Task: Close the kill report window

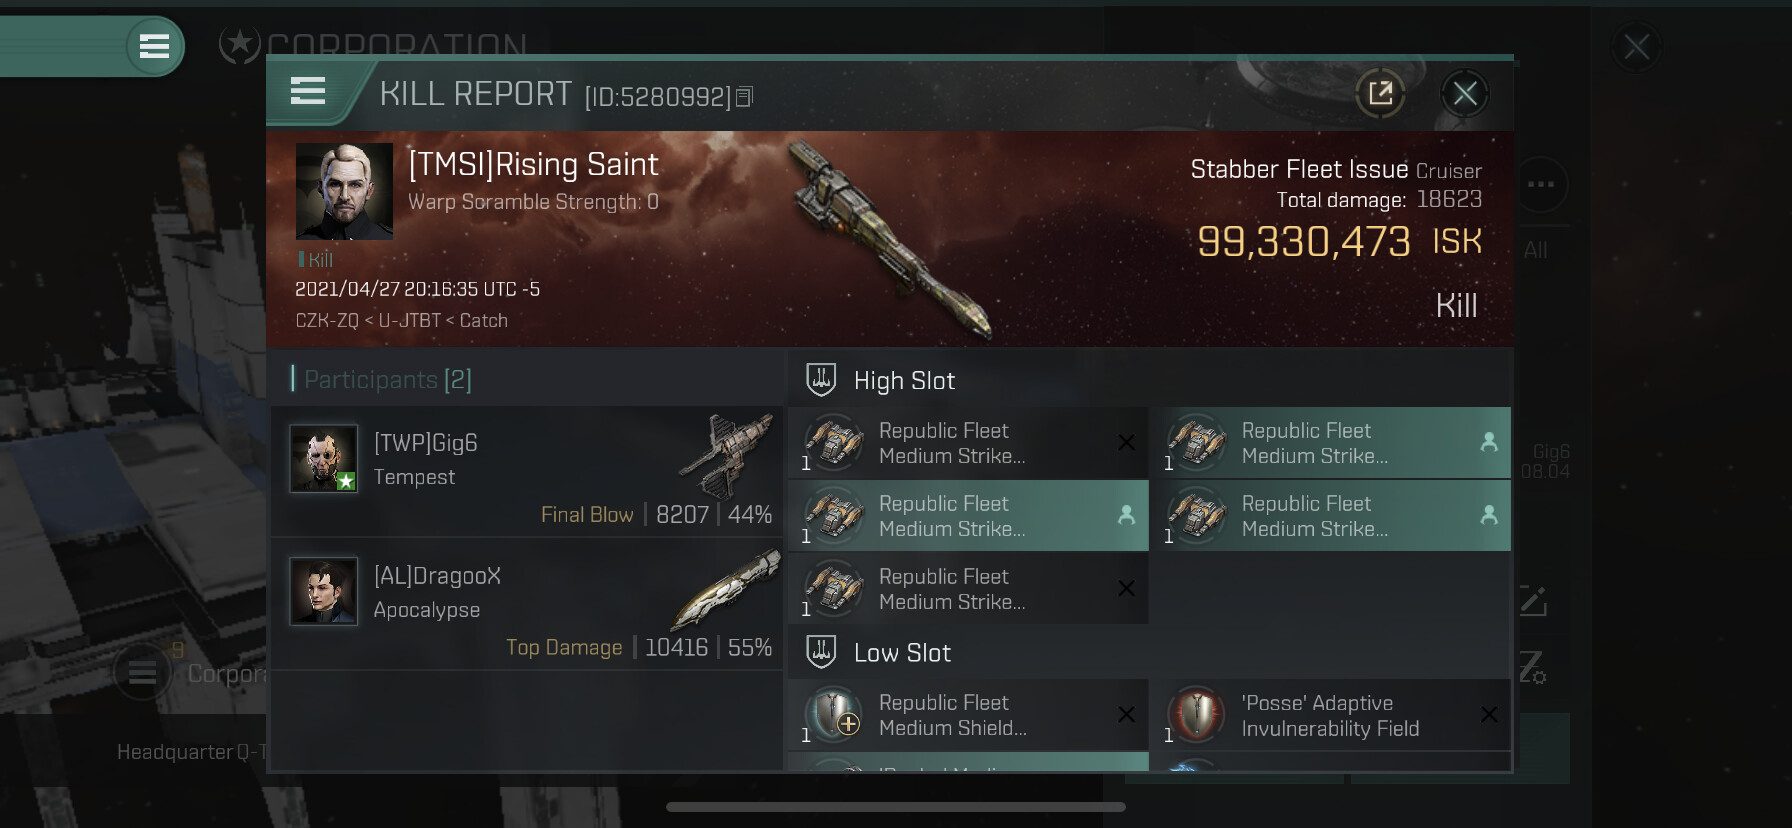Action: coord(1465,94)
